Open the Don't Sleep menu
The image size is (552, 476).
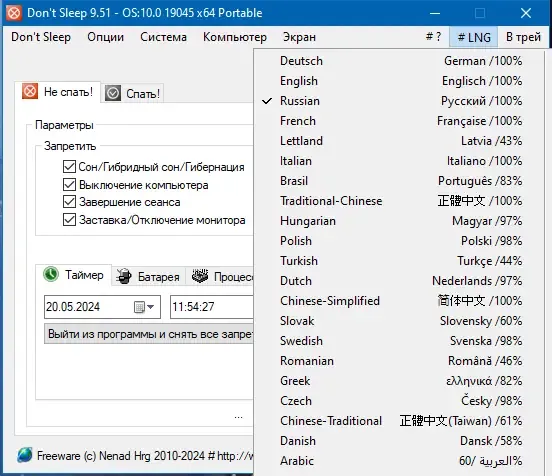pos(41,37)
